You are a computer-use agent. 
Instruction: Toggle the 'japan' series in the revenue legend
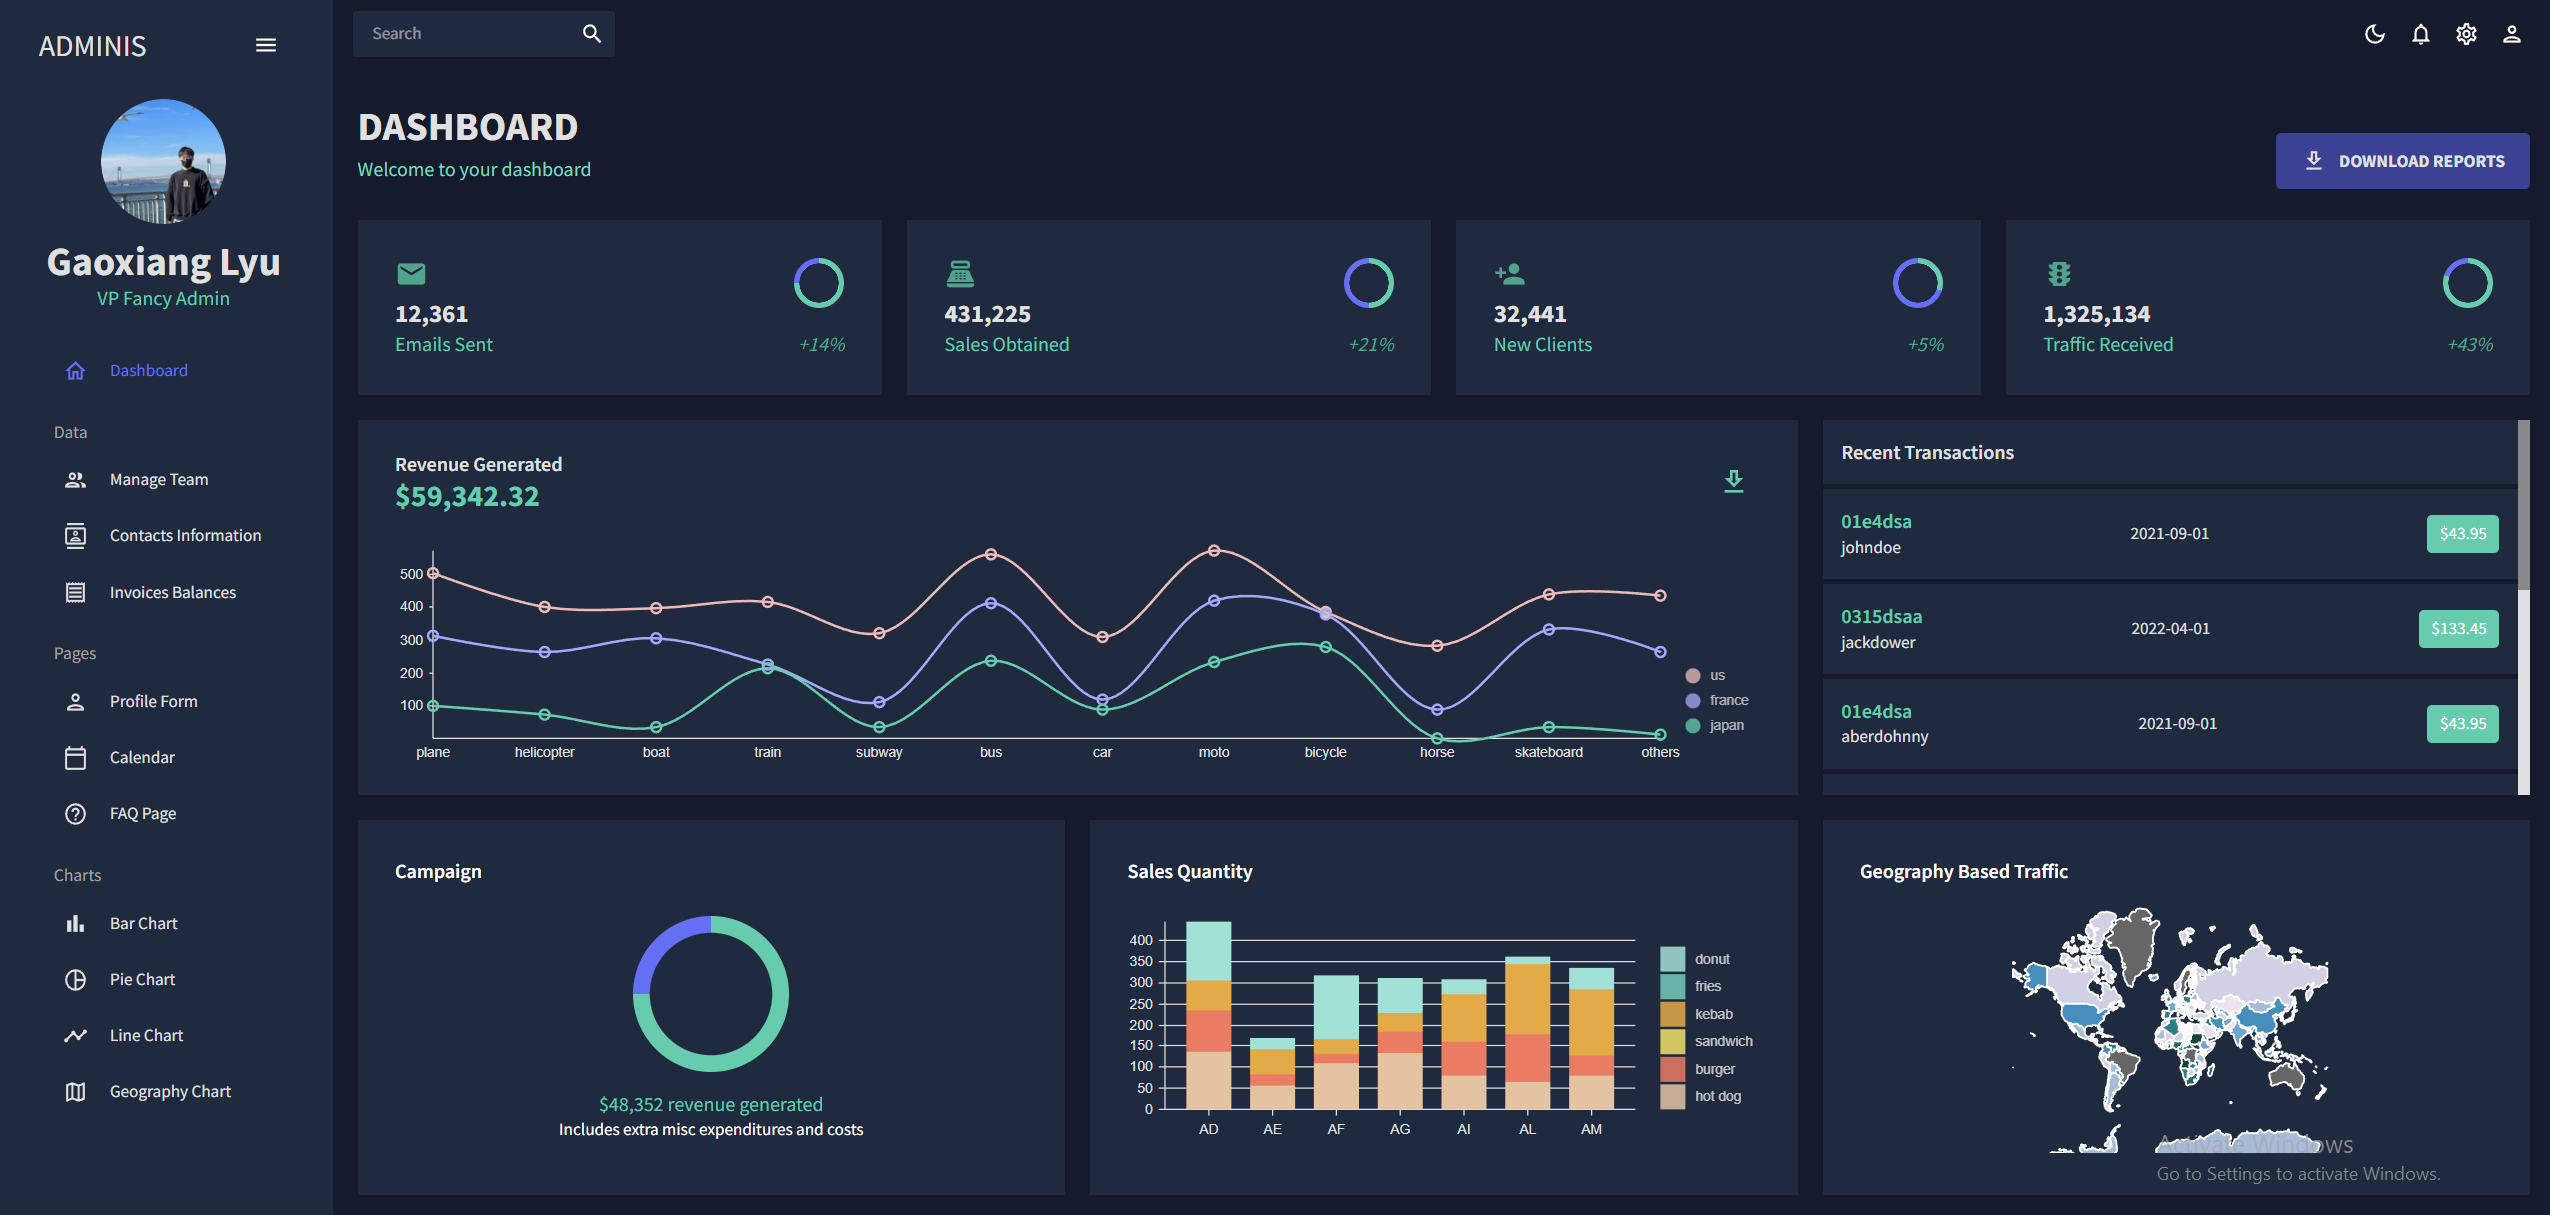(x=1692, y=725)
